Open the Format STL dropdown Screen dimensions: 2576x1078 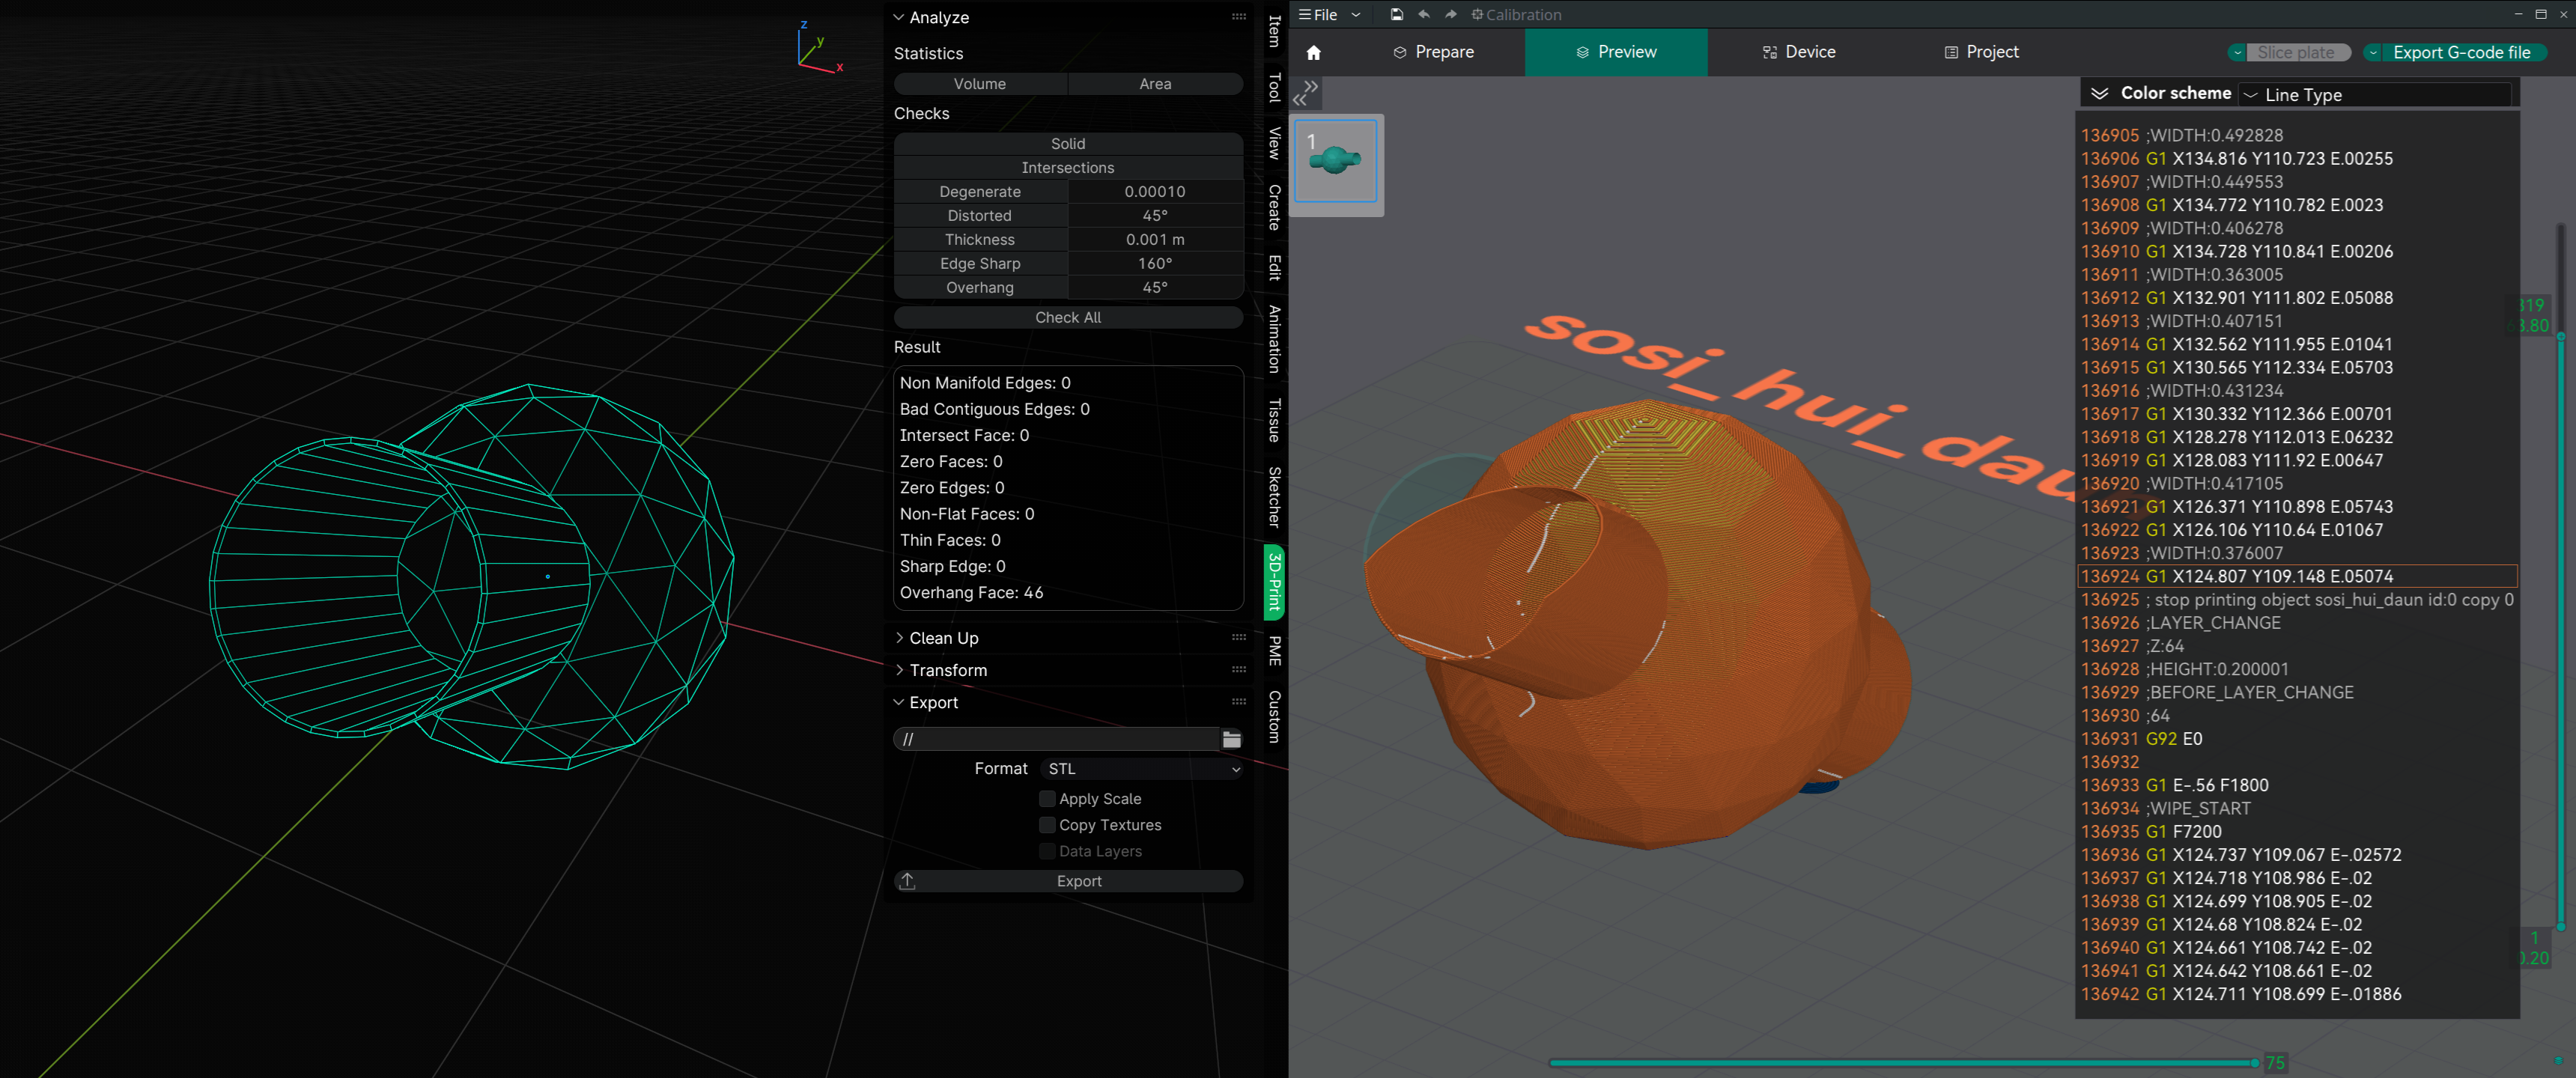[1143, 768]
